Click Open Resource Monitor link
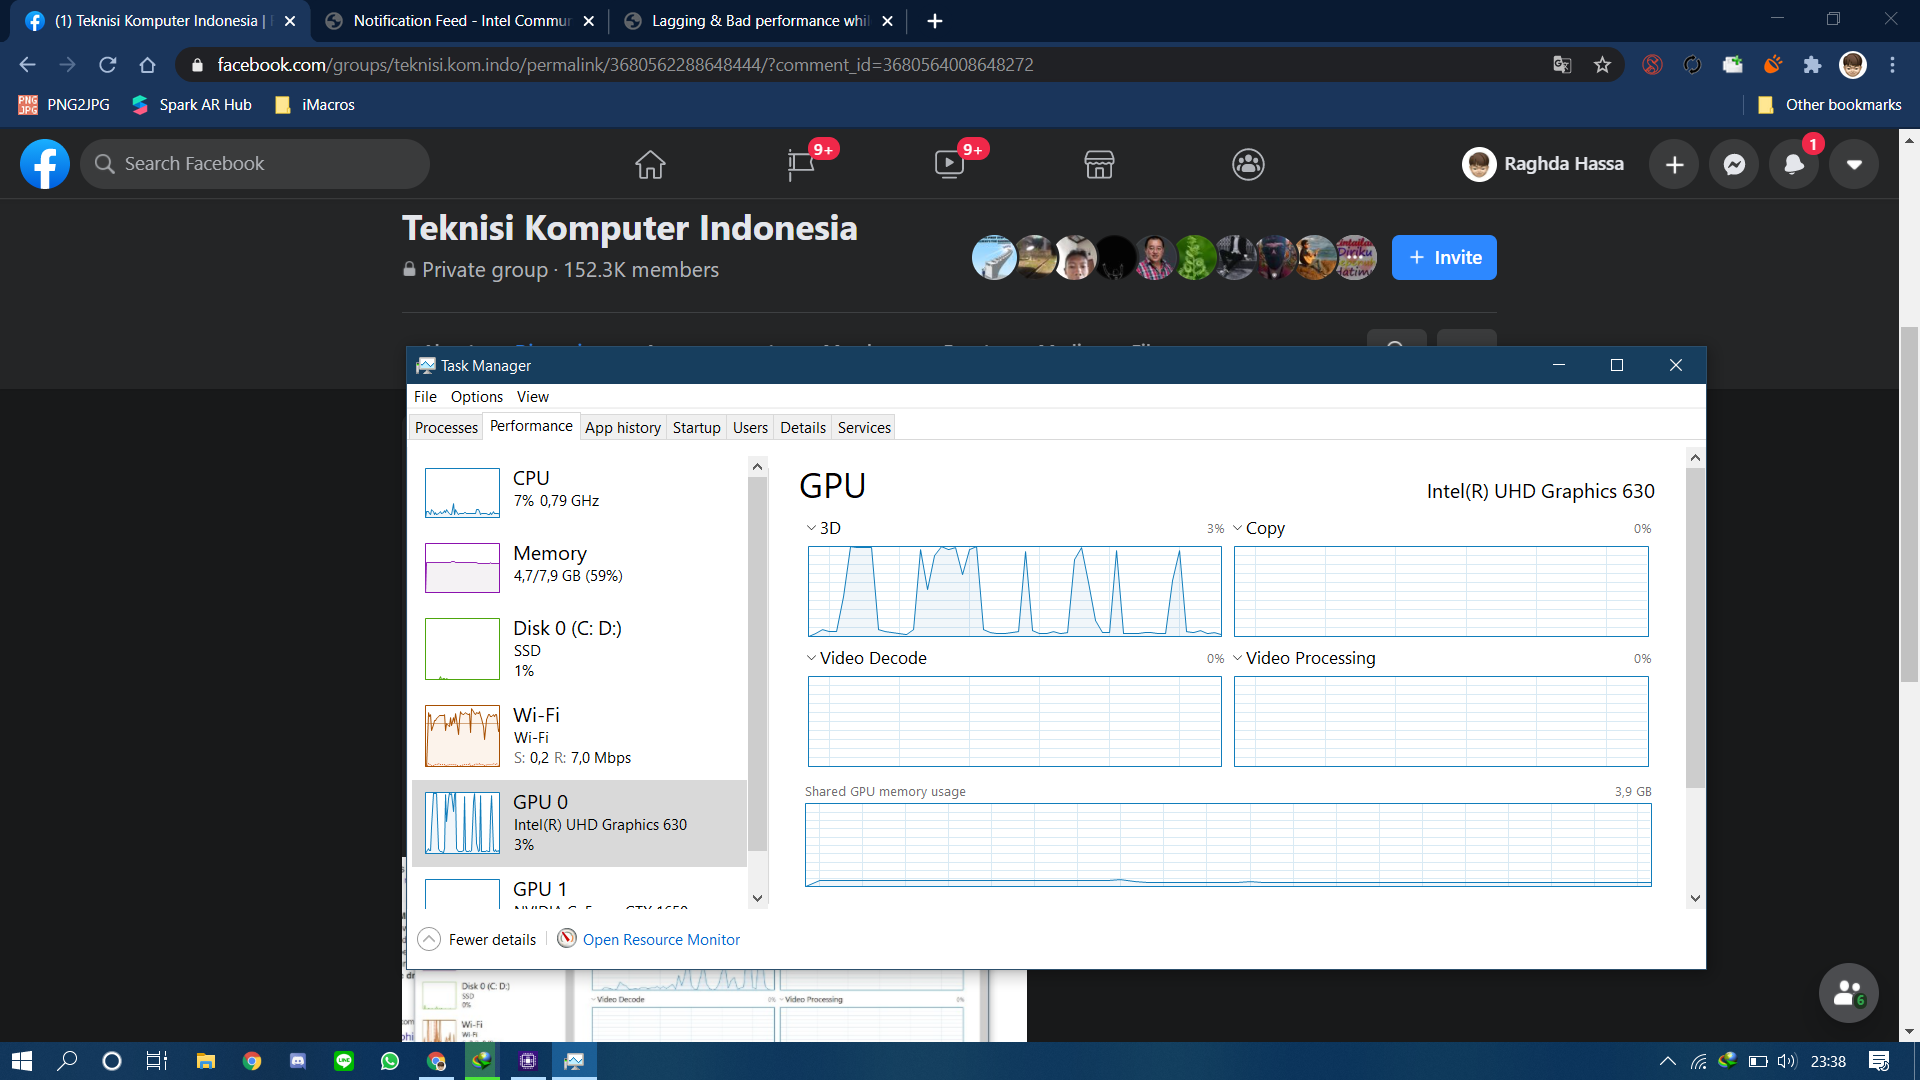1920x1080 pixels. (x=659, y=939)
